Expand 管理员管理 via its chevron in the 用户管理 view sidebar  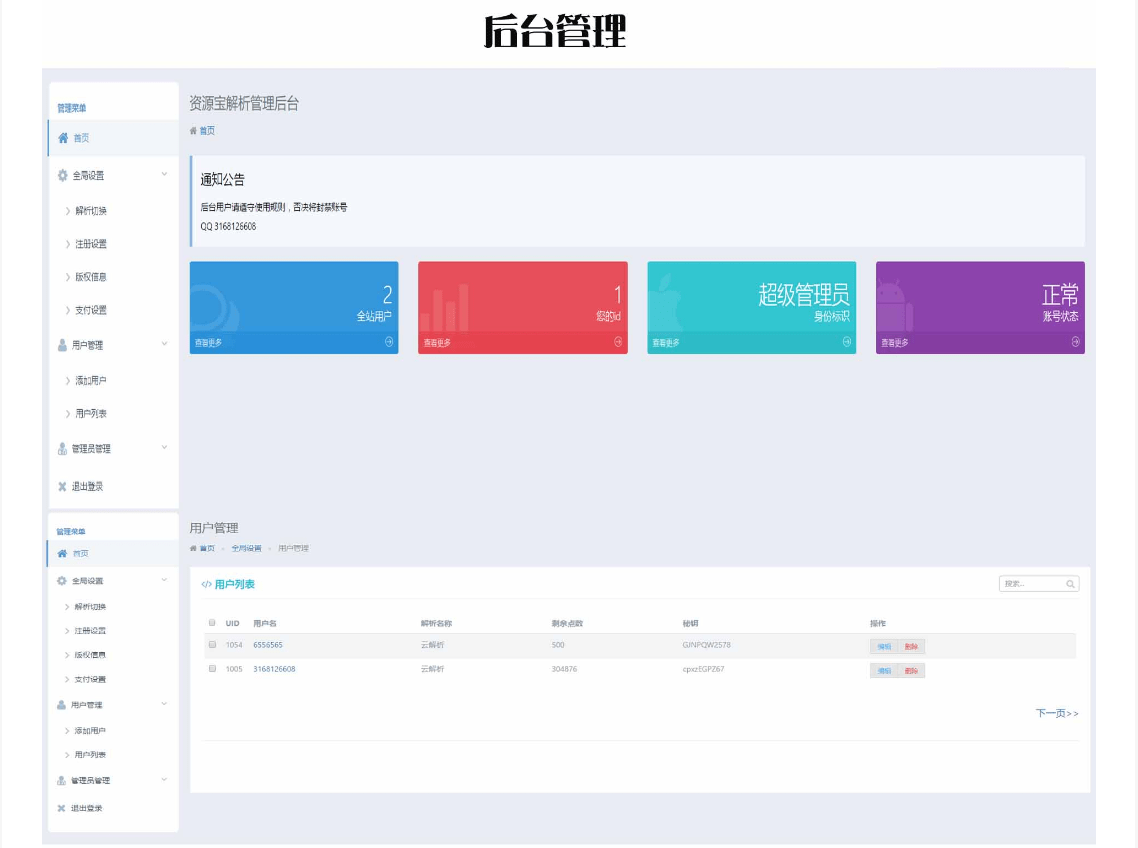pyautogui.click(x=164, y=779)
